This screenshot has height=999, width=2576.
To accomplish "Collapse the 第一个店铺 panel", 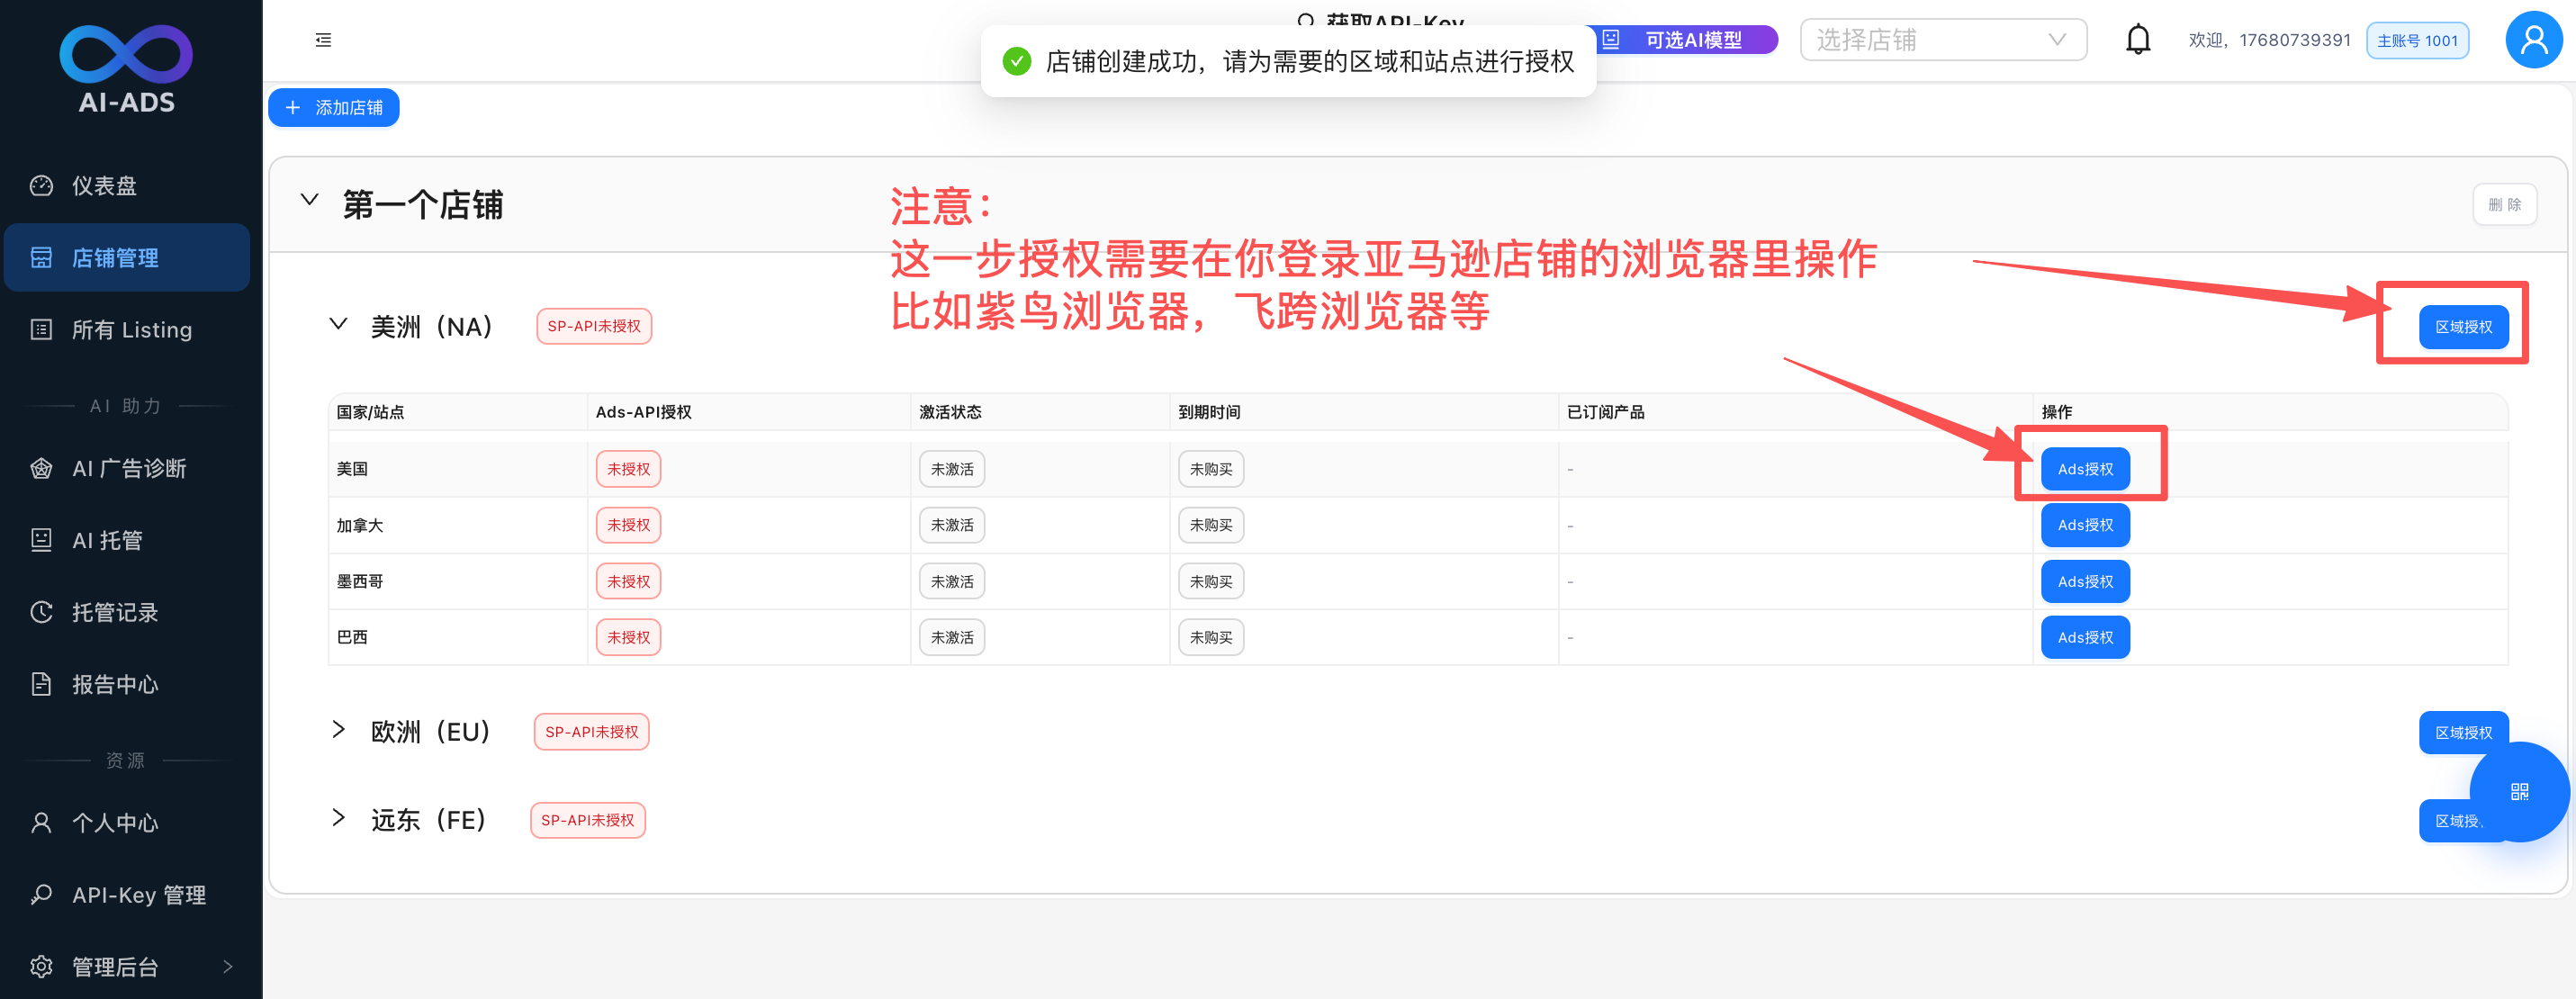I will [x=310, y=201].
